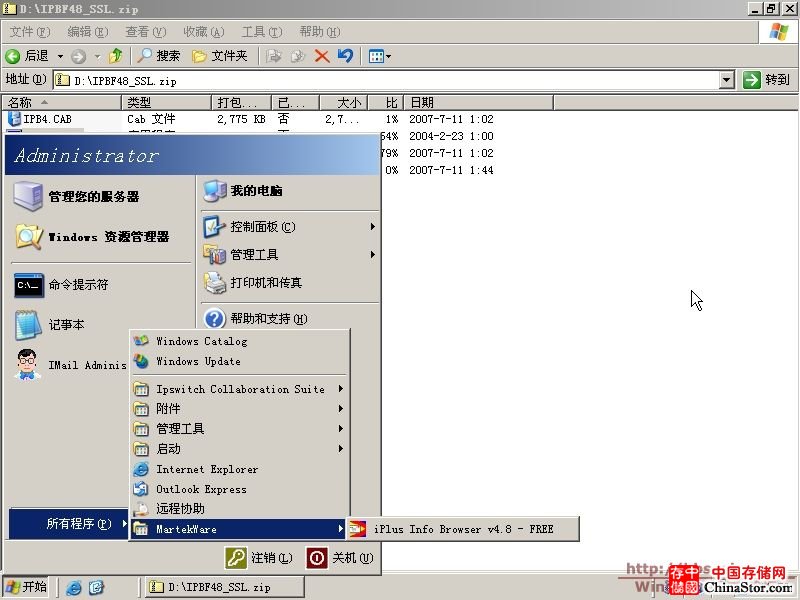Open Windows Explorer (资源管理器) from Start menu
The image size is (800, 600).
click(100, 237)
